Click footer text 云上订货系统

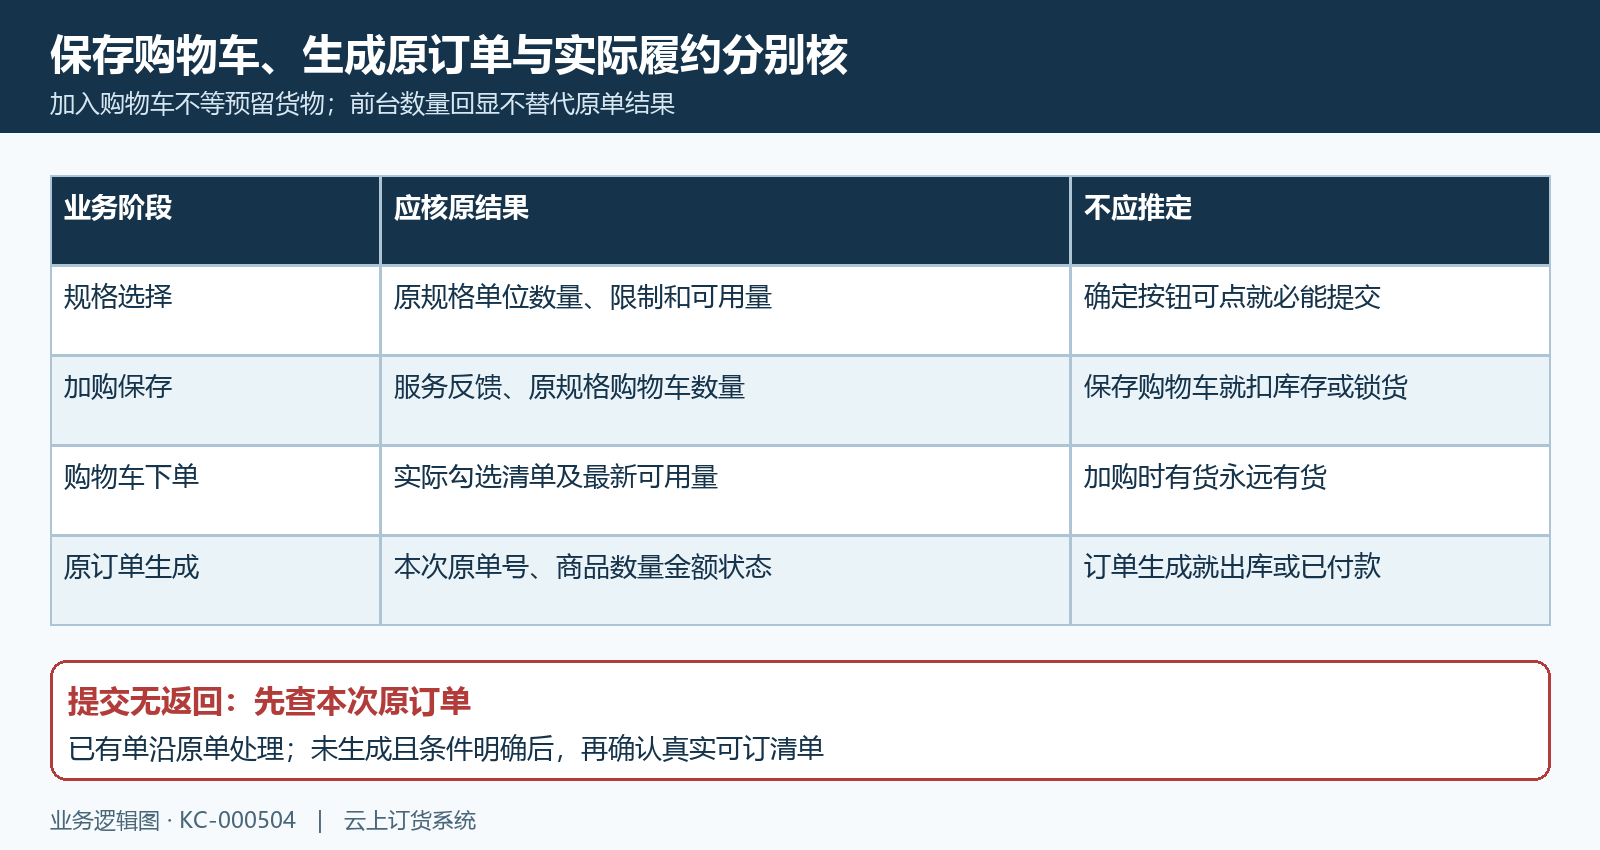pyautogui.click(x=410, y=821)
